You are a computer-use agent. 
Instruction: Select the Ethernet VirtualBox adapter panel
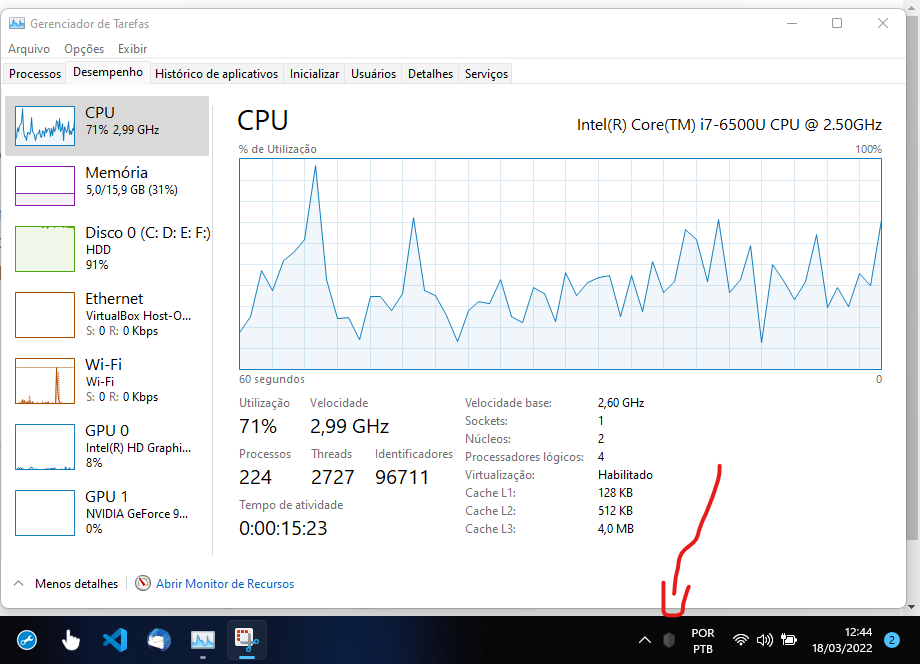[107, 314]
